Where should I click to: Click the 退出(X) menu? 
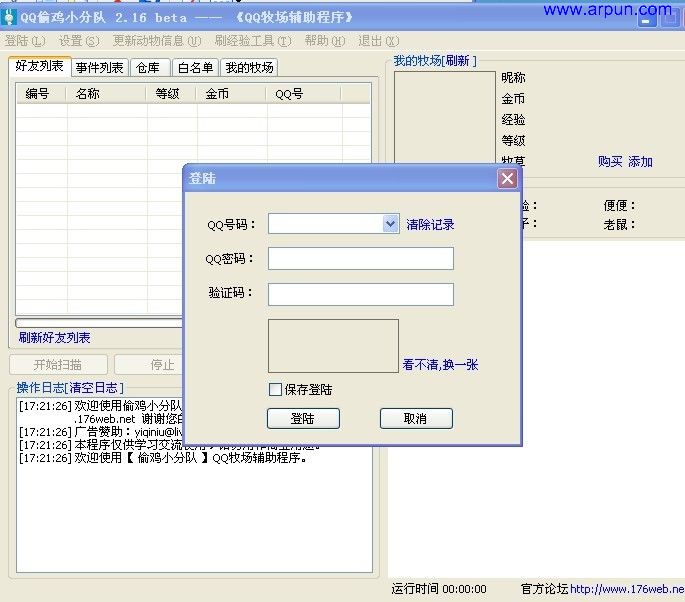coord(379,41)
